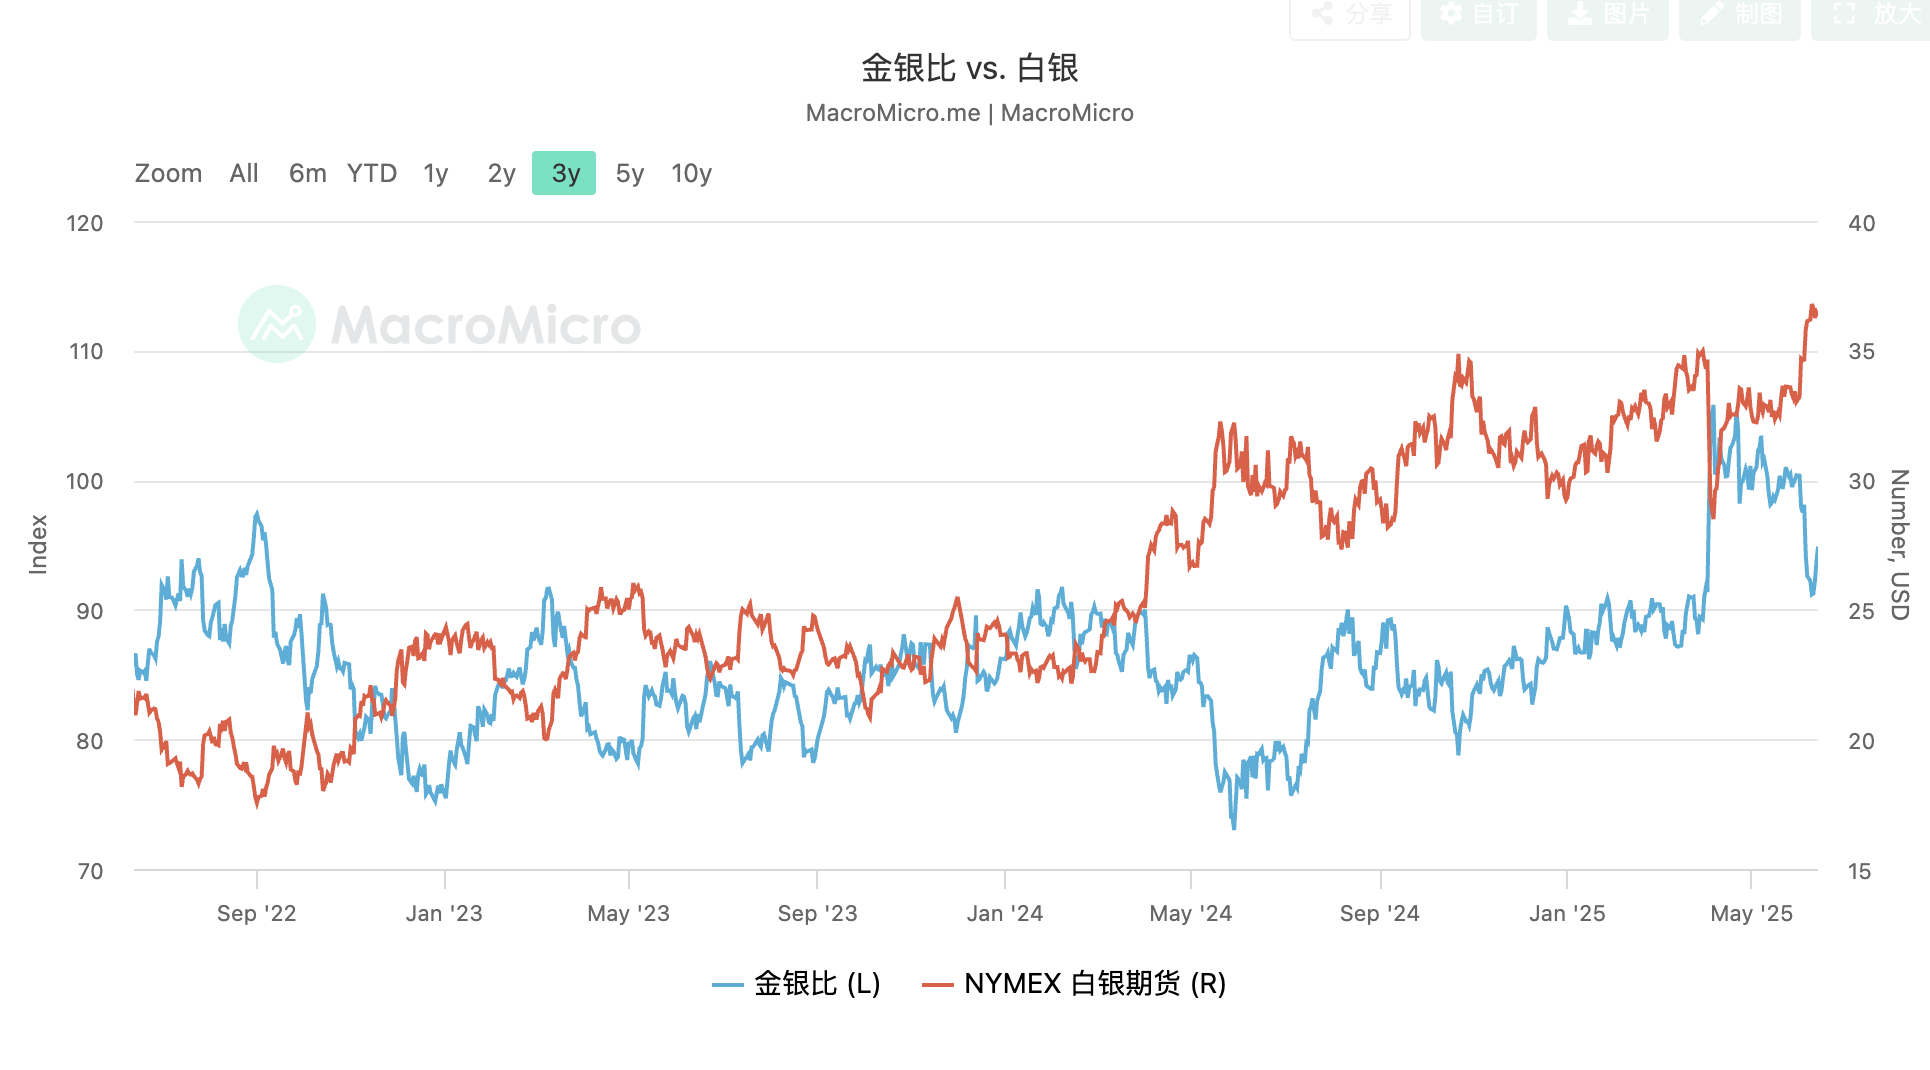The height and width of the screenshot is (1070, 1930).
Task: Click the pencil symbol on the 制图 button
Action: point(1712,15)
